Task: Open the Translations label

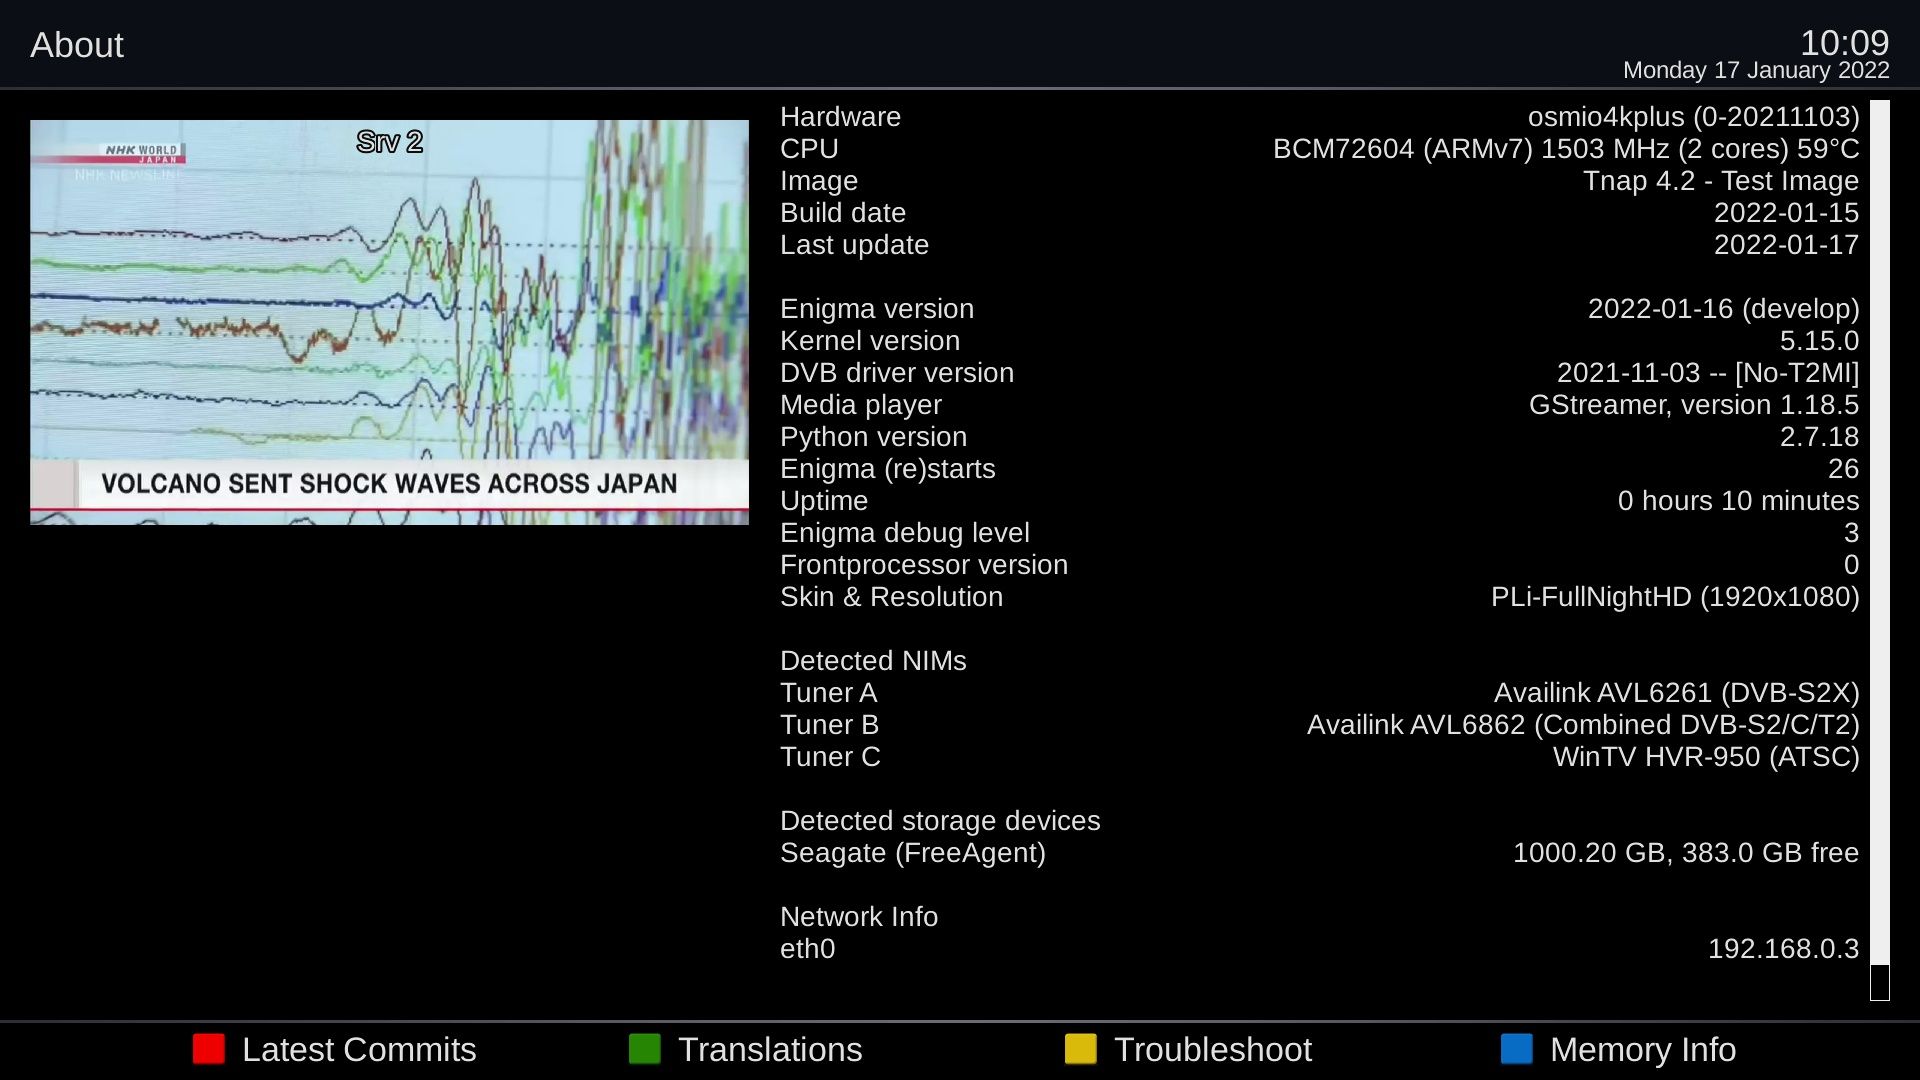Action: click(x=769, y=1049)
